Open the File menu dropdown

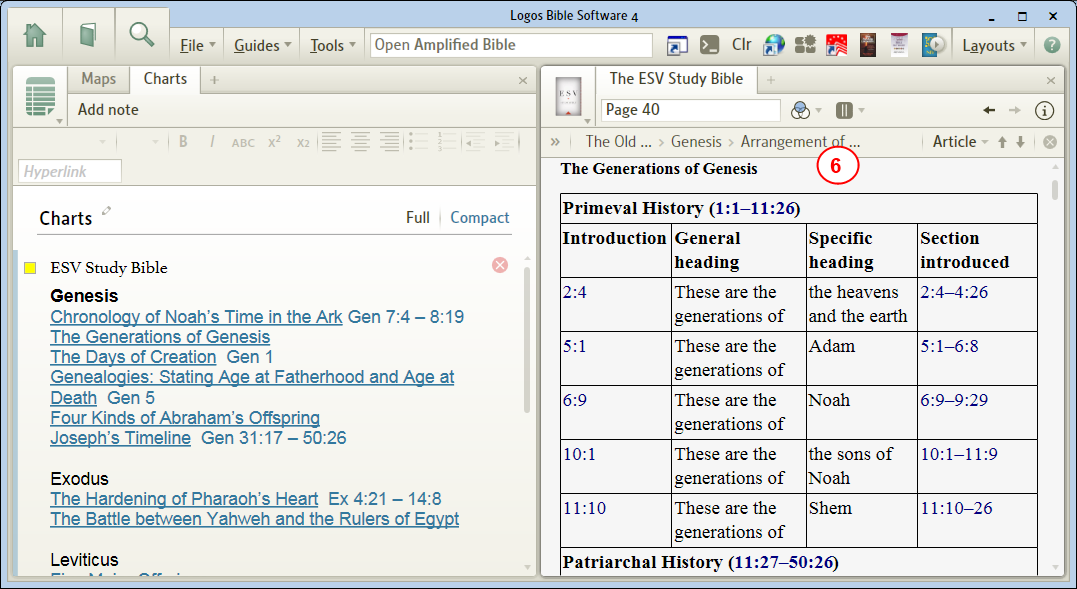(x=198, y=45)
